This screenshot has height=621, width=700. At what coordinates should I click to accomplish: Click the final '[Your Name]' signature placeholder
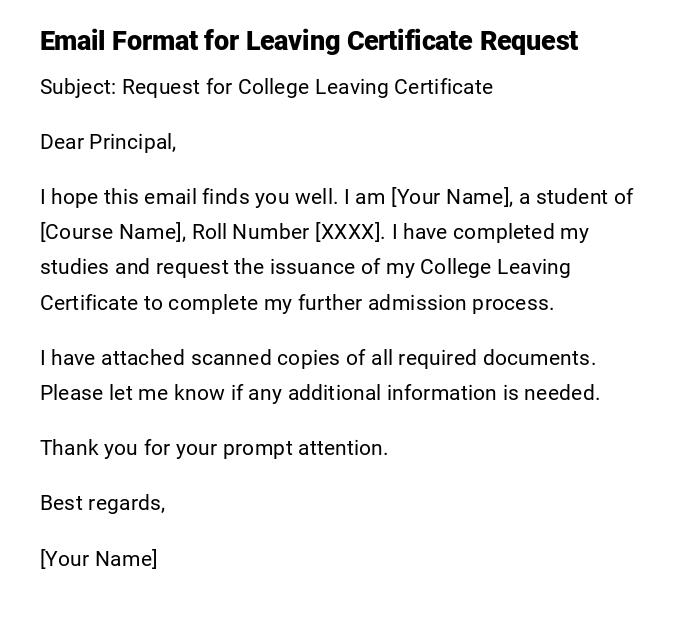tap(98, 559)
